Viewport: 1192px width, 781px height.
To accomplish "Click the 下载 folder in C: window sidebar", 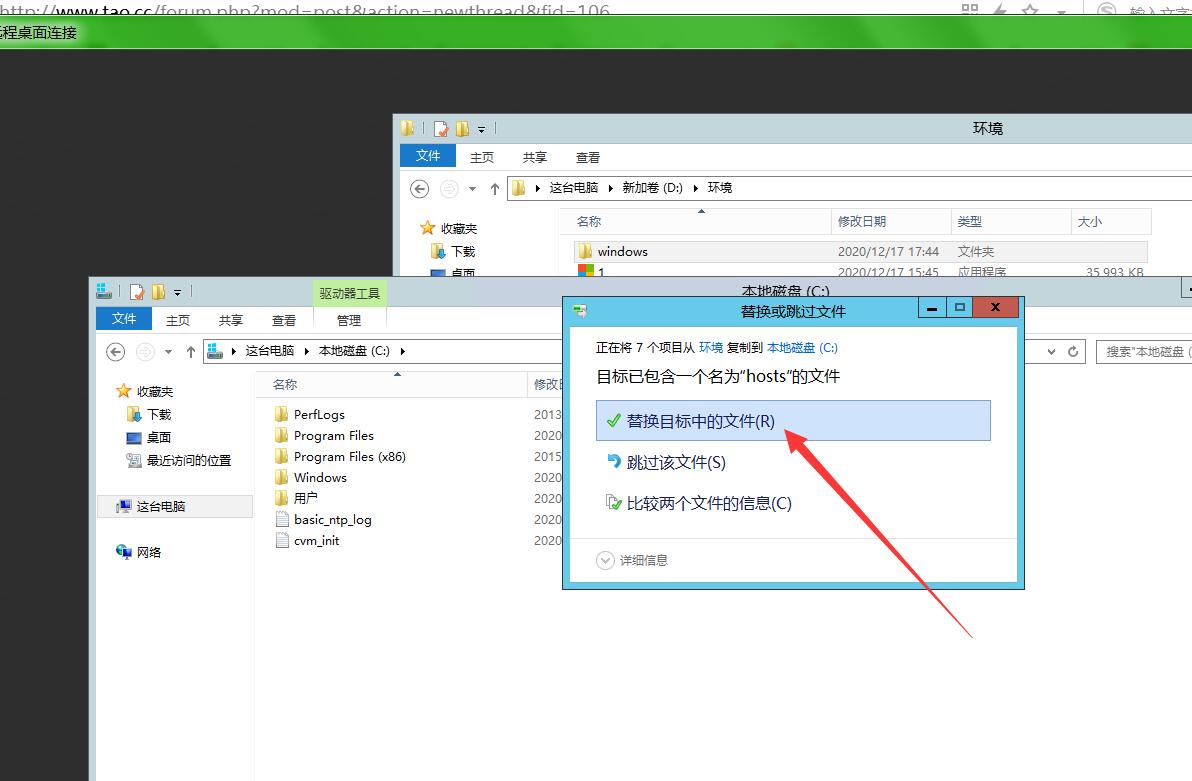I will pyautogui.click(x=158, y=414).
